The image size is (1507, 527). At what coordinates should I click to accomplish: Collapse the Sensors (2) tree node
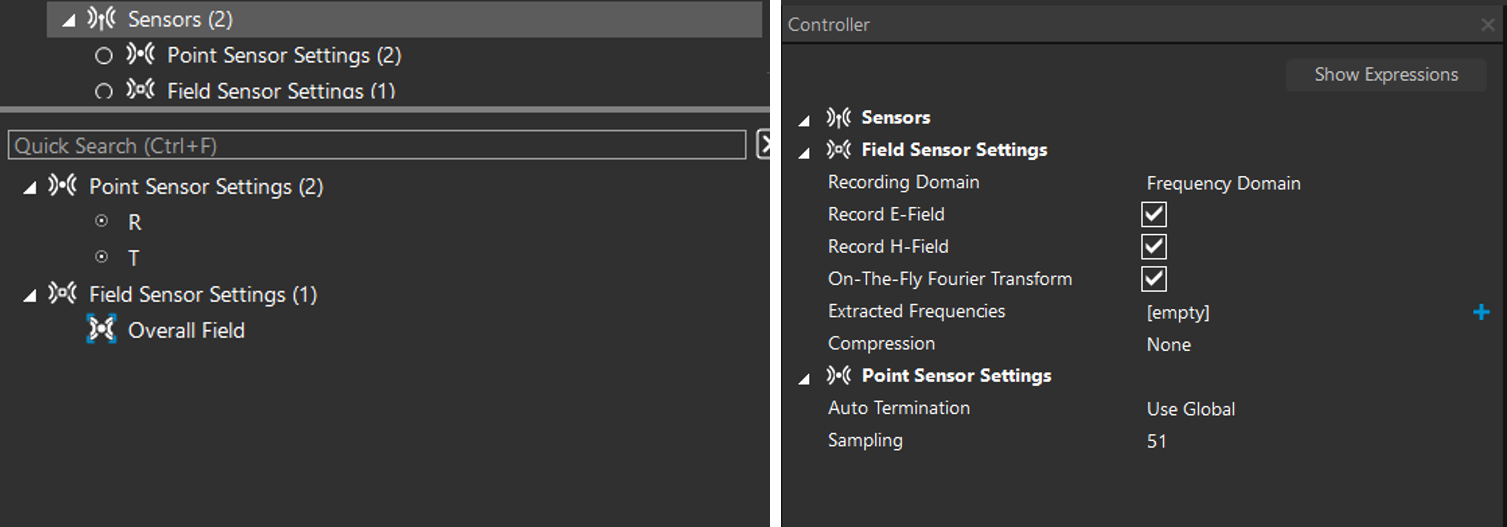(68, 20)
